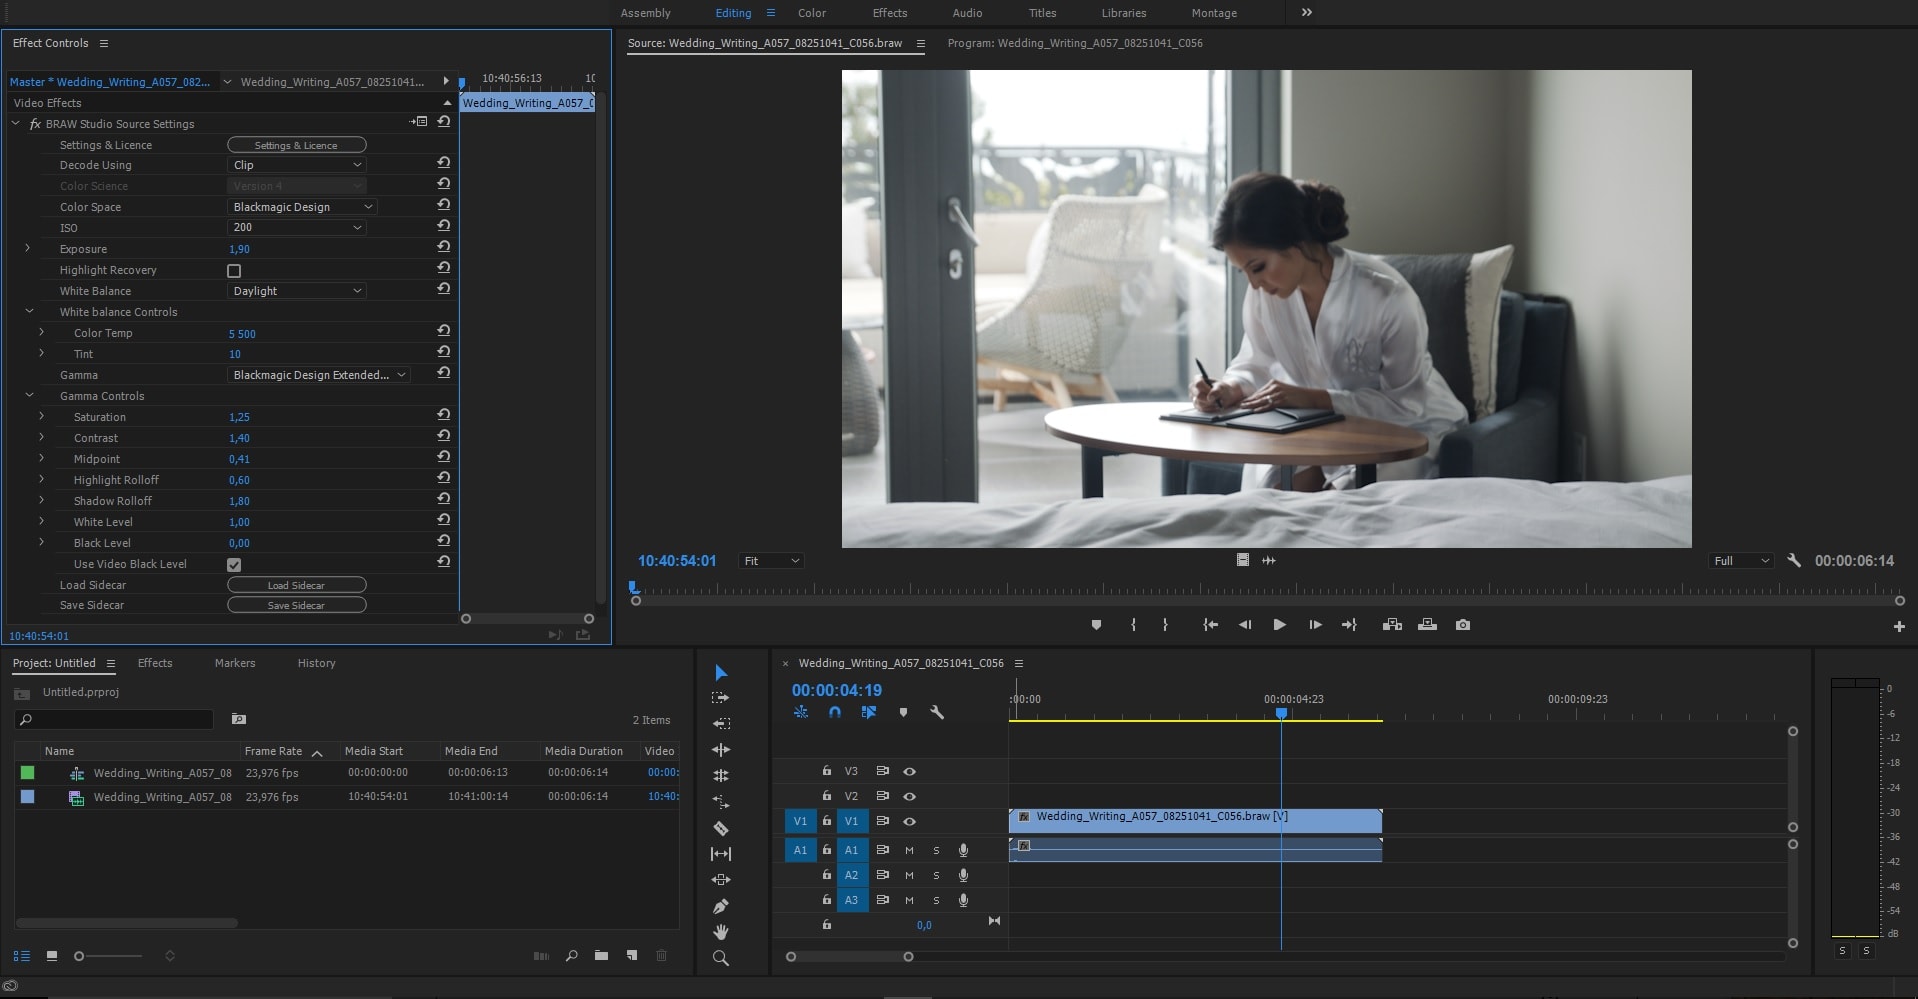Hide track V1 using the eye icon
Viewport: 1918px width, 999px height.
point(909,821)
